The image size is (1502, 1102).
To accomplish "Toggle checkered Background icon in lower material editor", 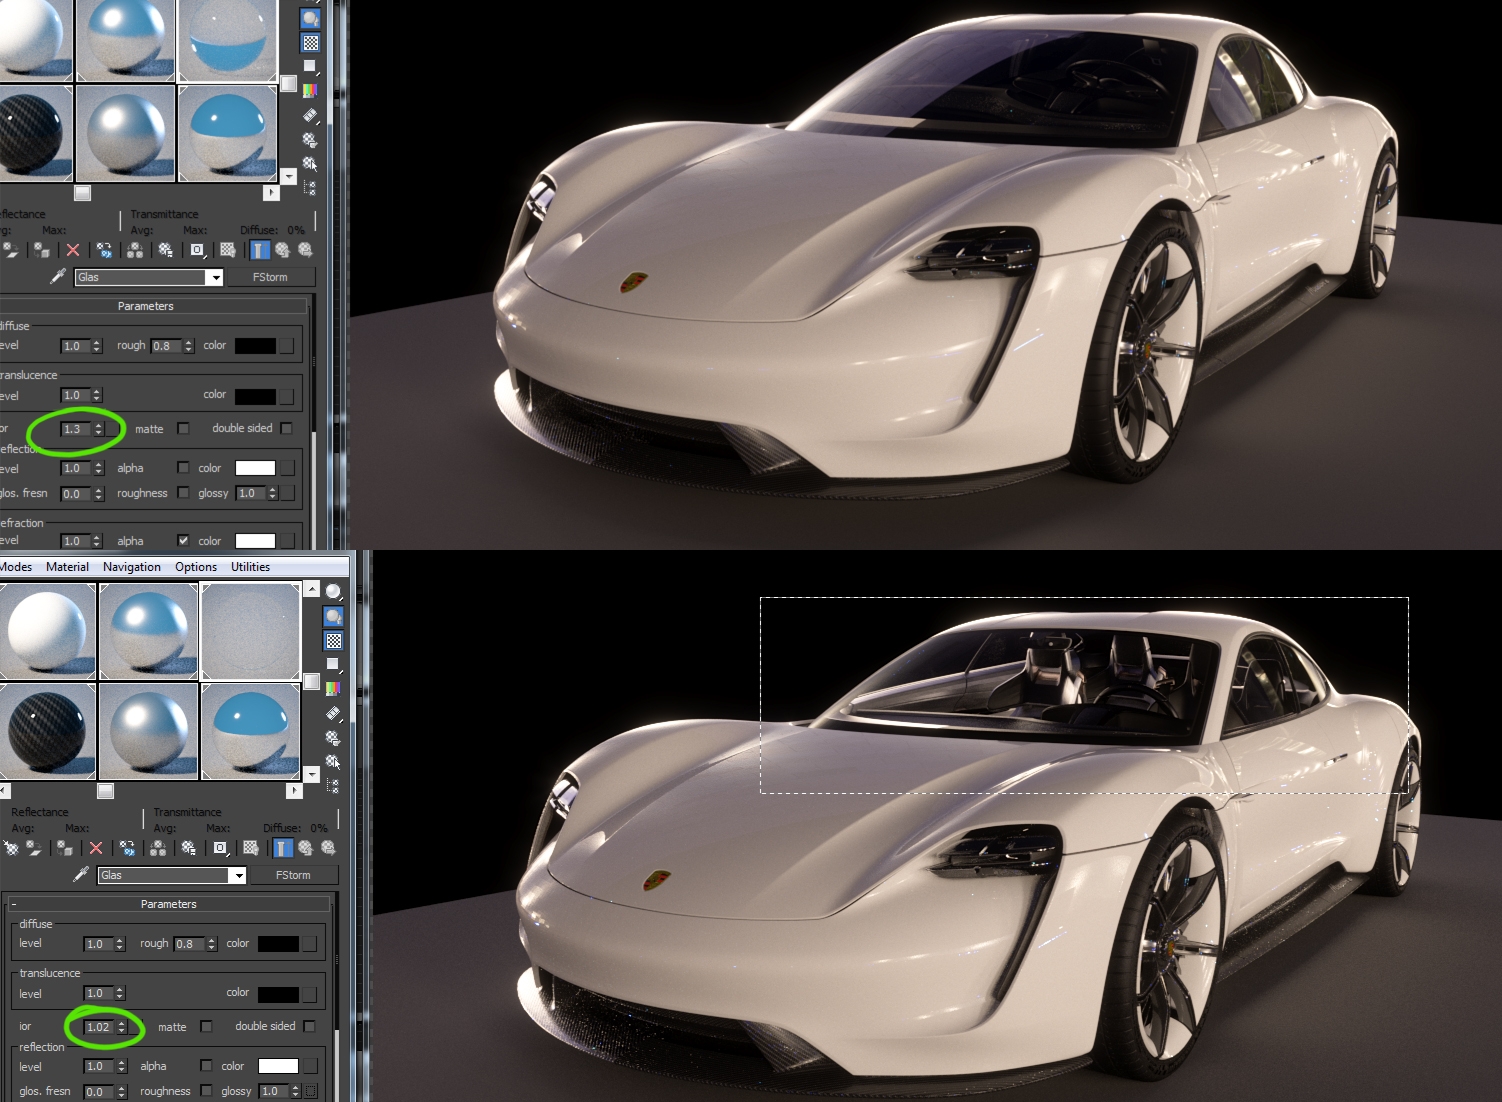I will coord(334,641).
